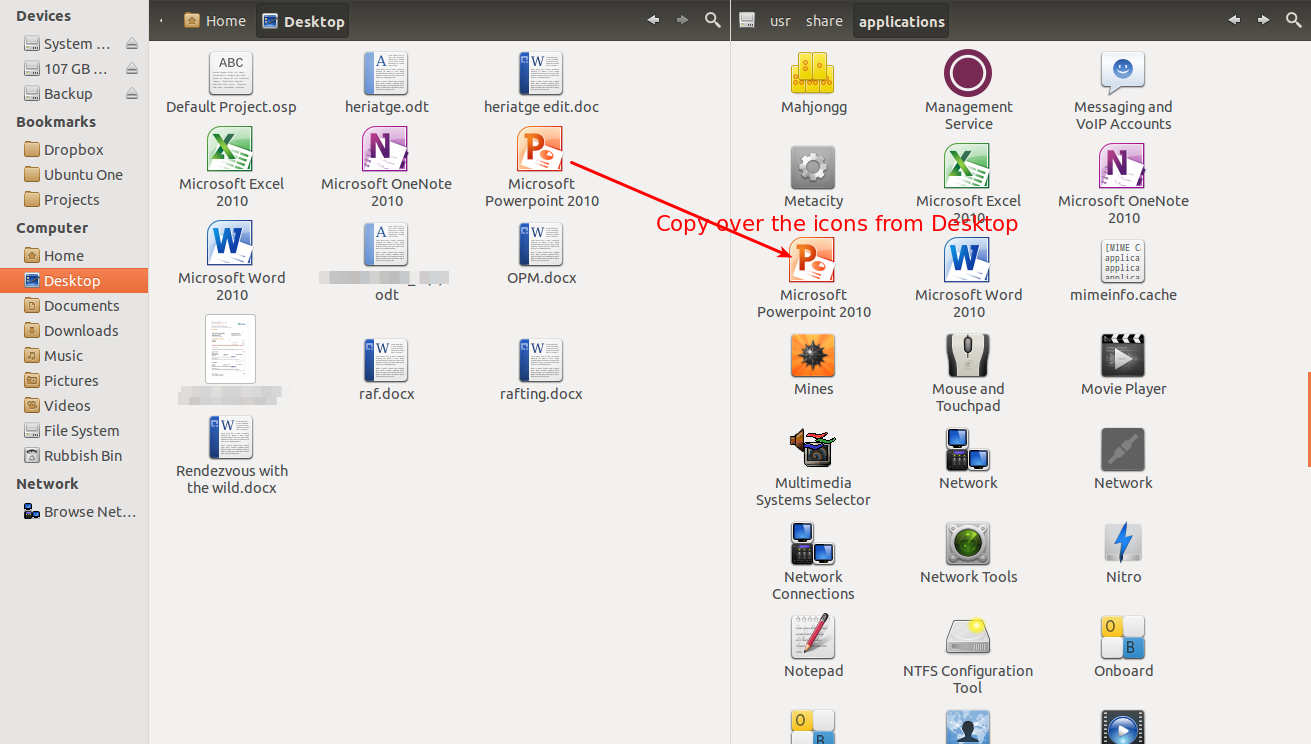Open Rubbish Bin in sidebar
The width and height of the screenshot is (1311, 744).
pyautogui.click(x=74, y=455)
